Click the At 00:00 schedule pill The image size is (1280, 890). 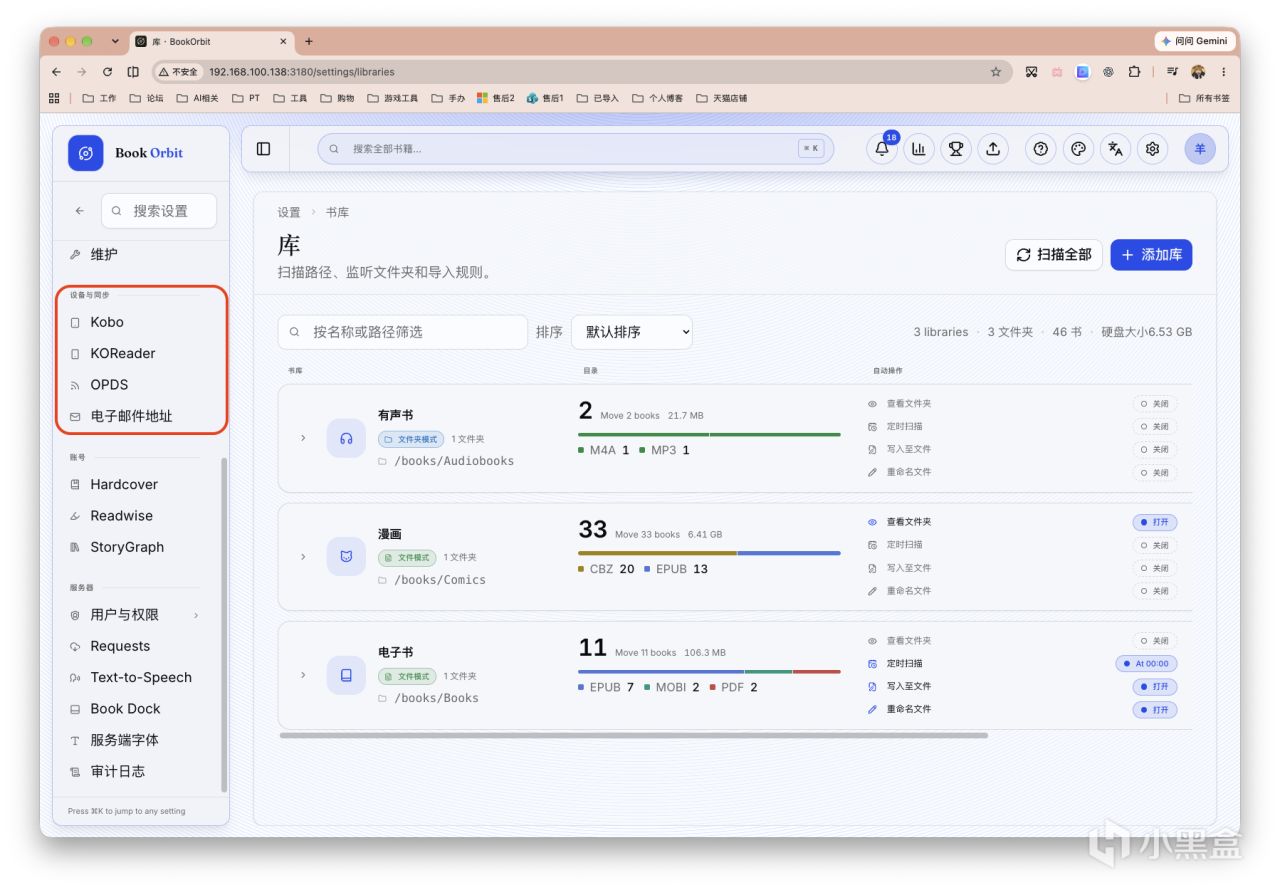point(1147,664)
